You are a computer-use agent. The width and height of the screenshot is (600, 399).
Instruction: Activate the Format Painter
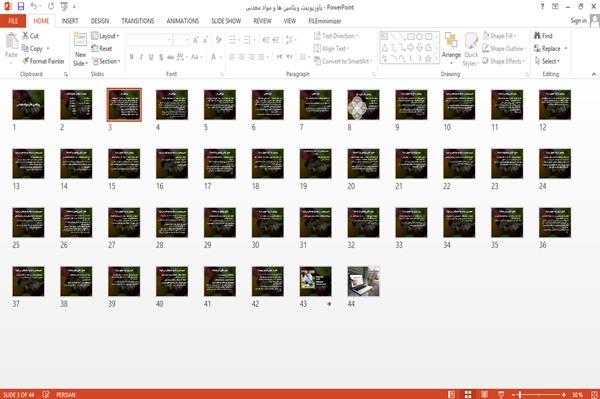(x=43, y=61)
